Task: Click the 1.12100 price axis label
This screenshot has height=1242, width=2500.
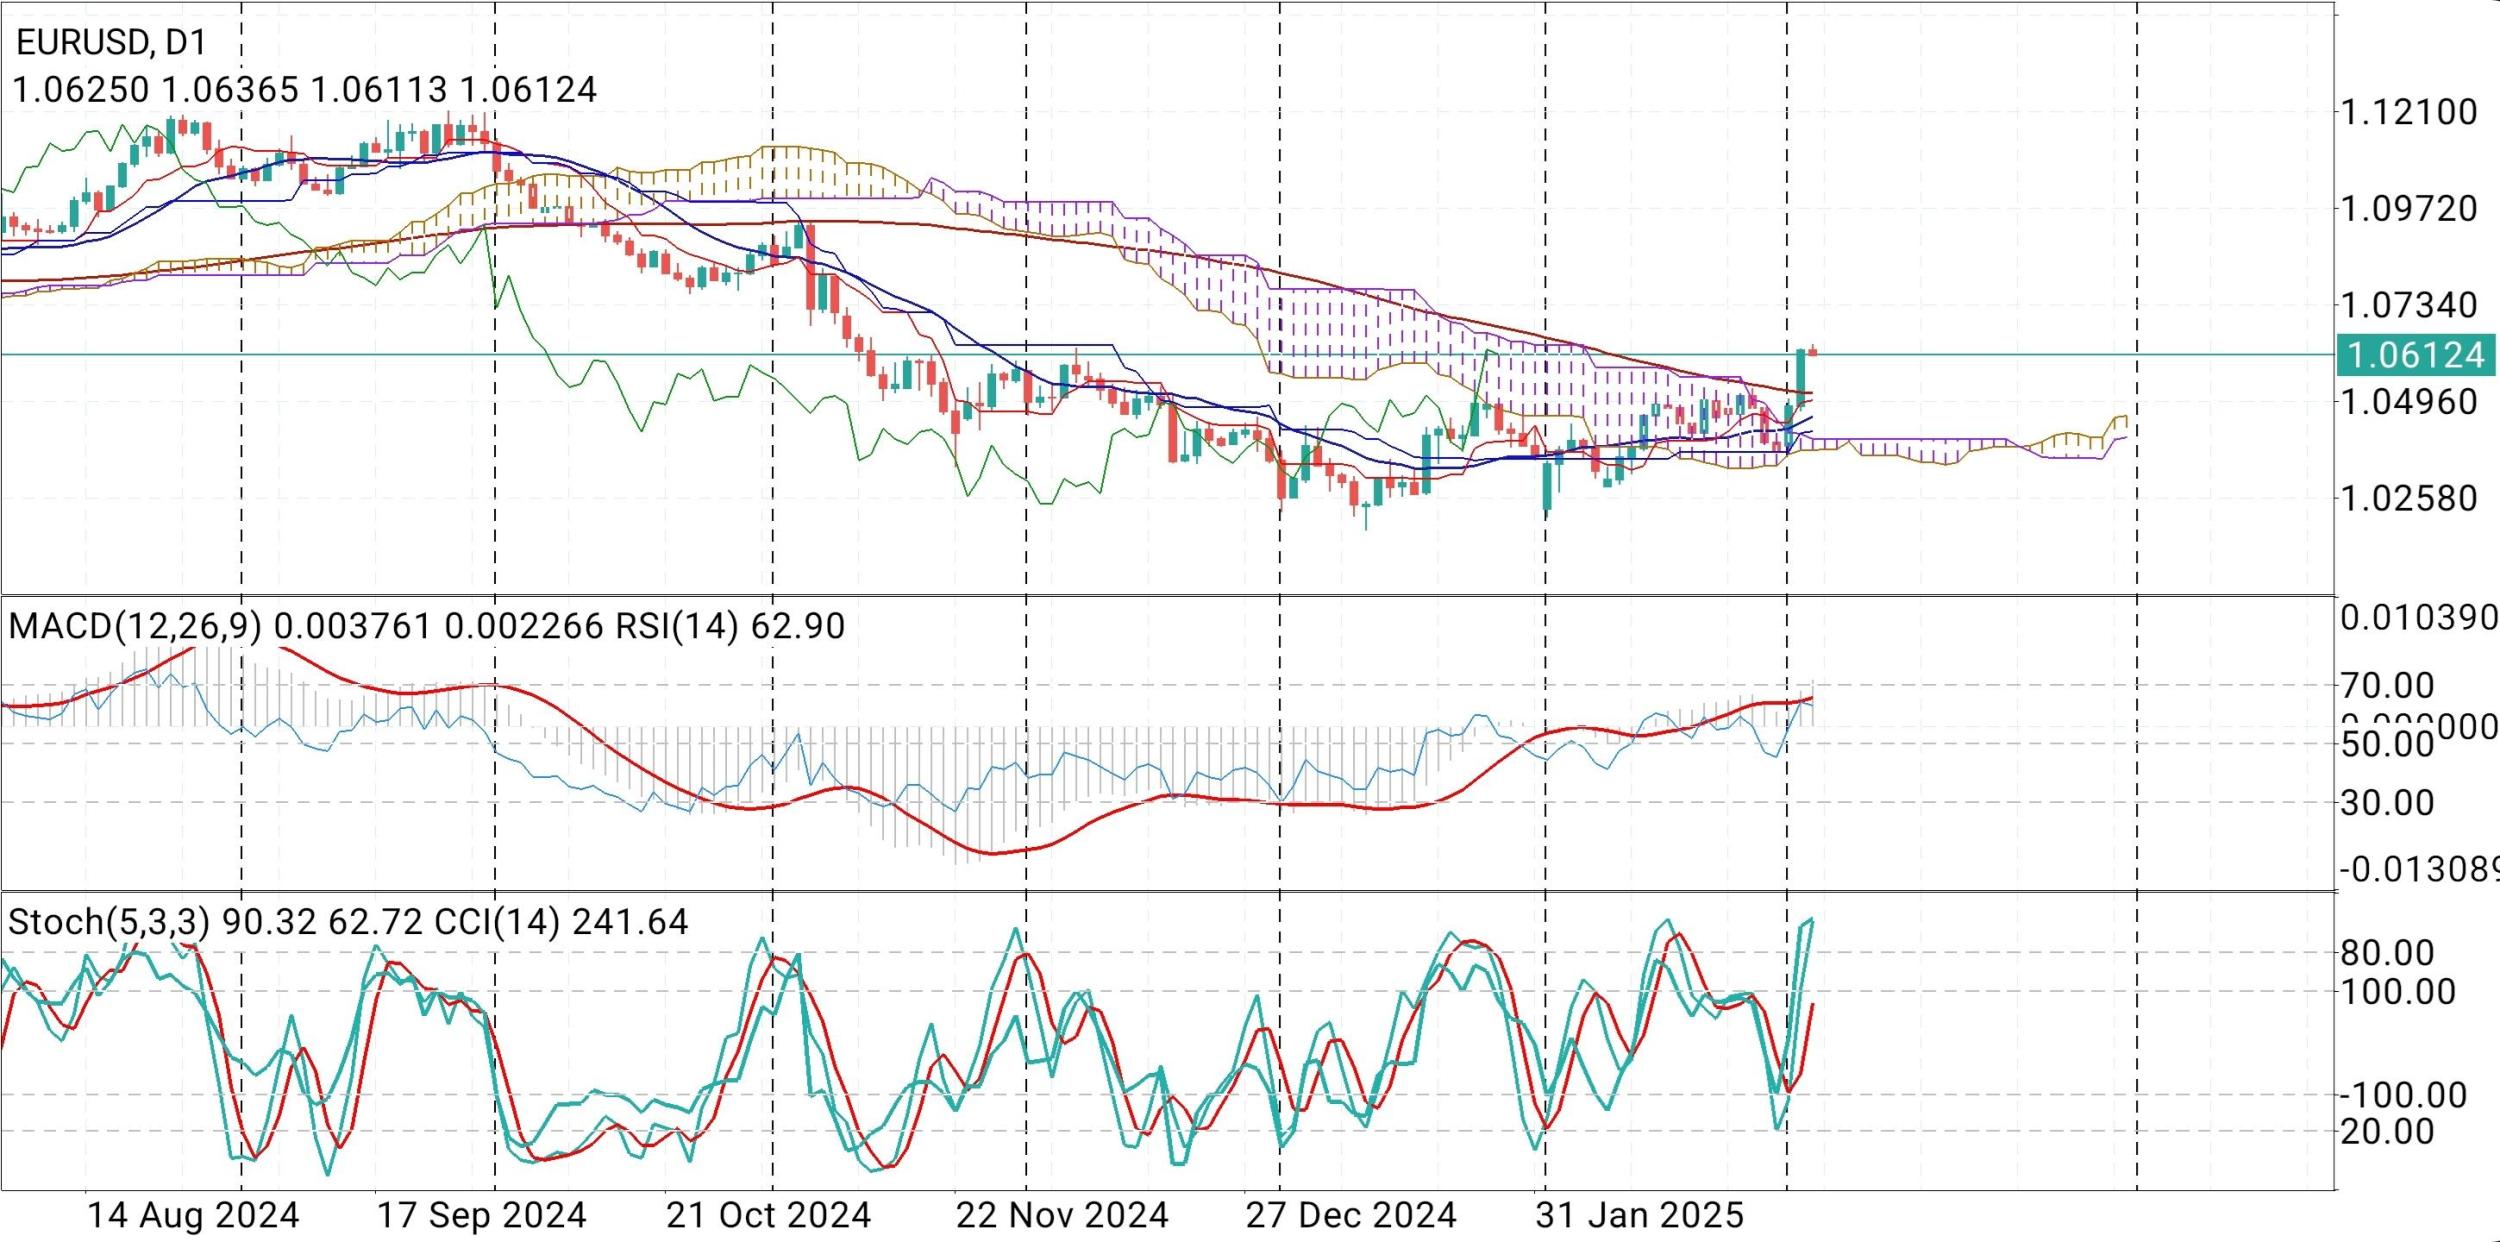Action: [2408, 112]
